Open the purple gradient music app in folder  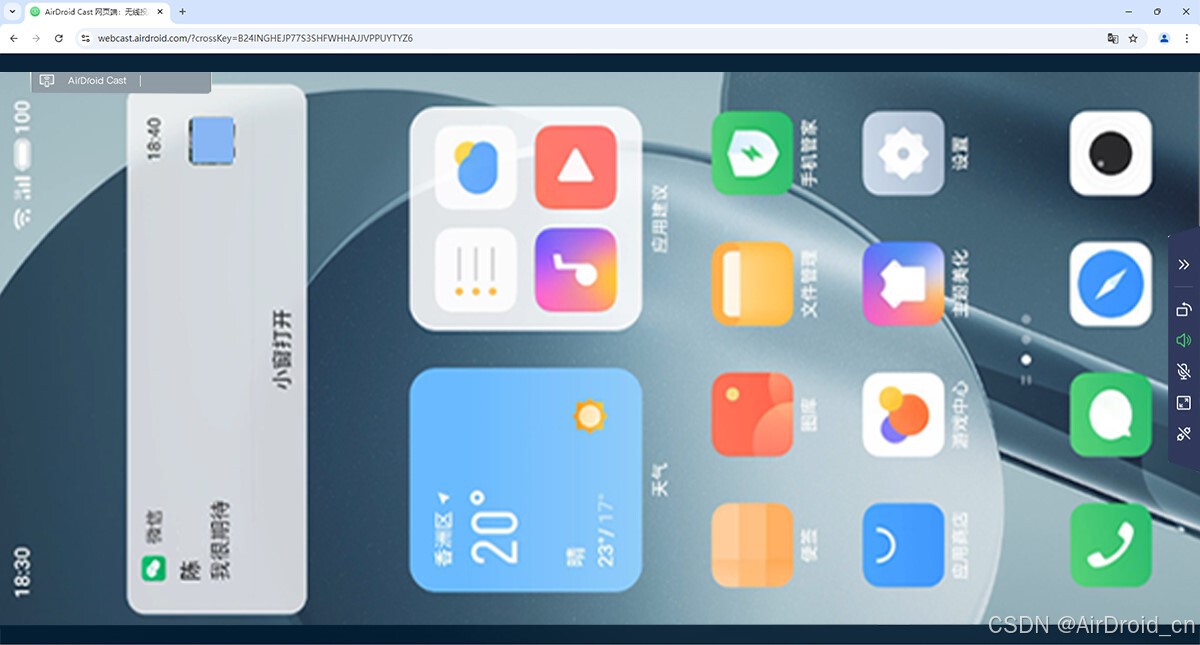(x=575, y=270)
